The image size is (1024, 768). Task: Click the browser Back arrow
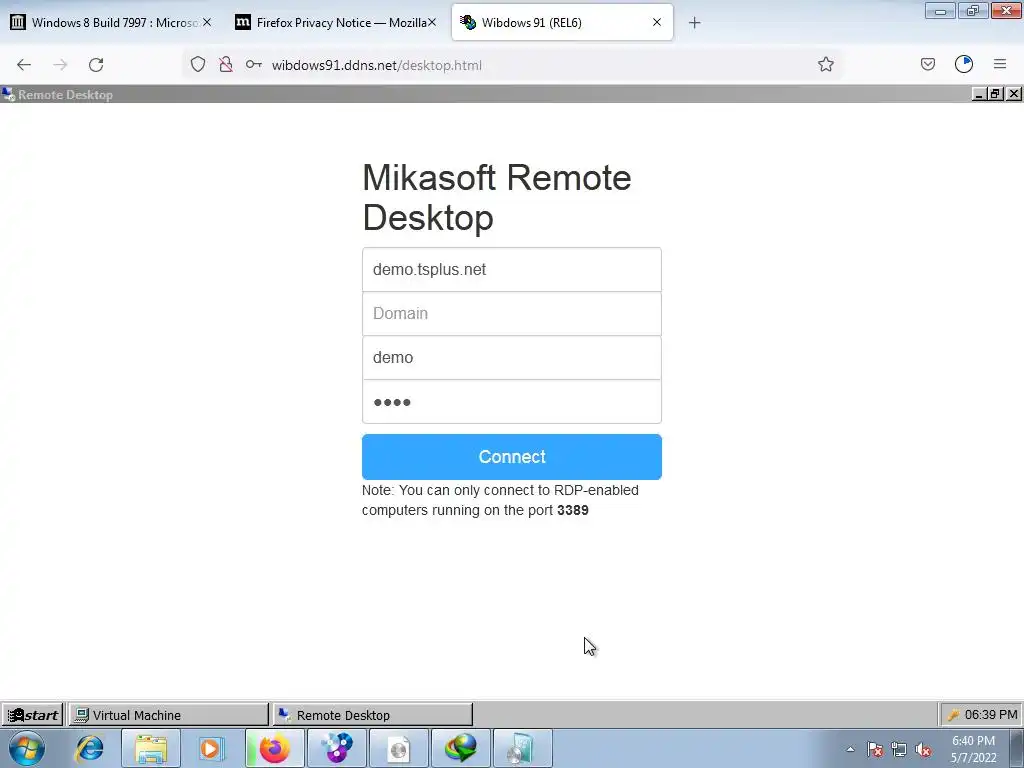24,65
